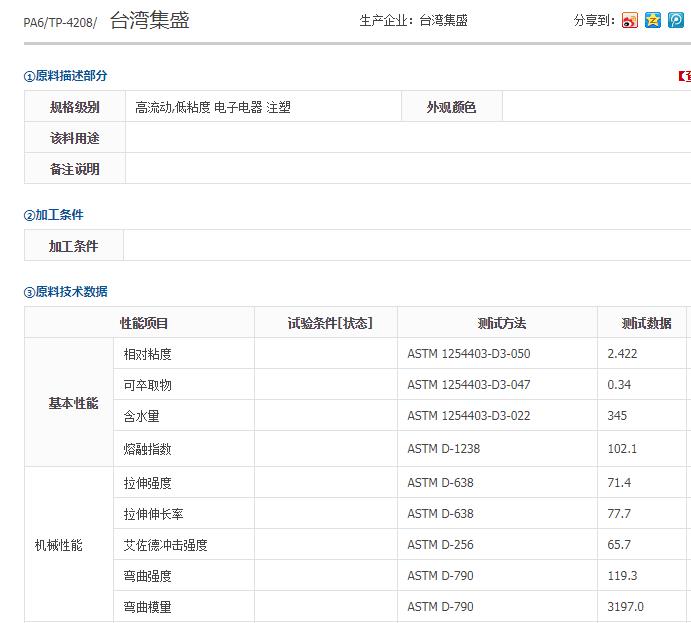Click the 备注说明 label cell

[x=75, y=168]
